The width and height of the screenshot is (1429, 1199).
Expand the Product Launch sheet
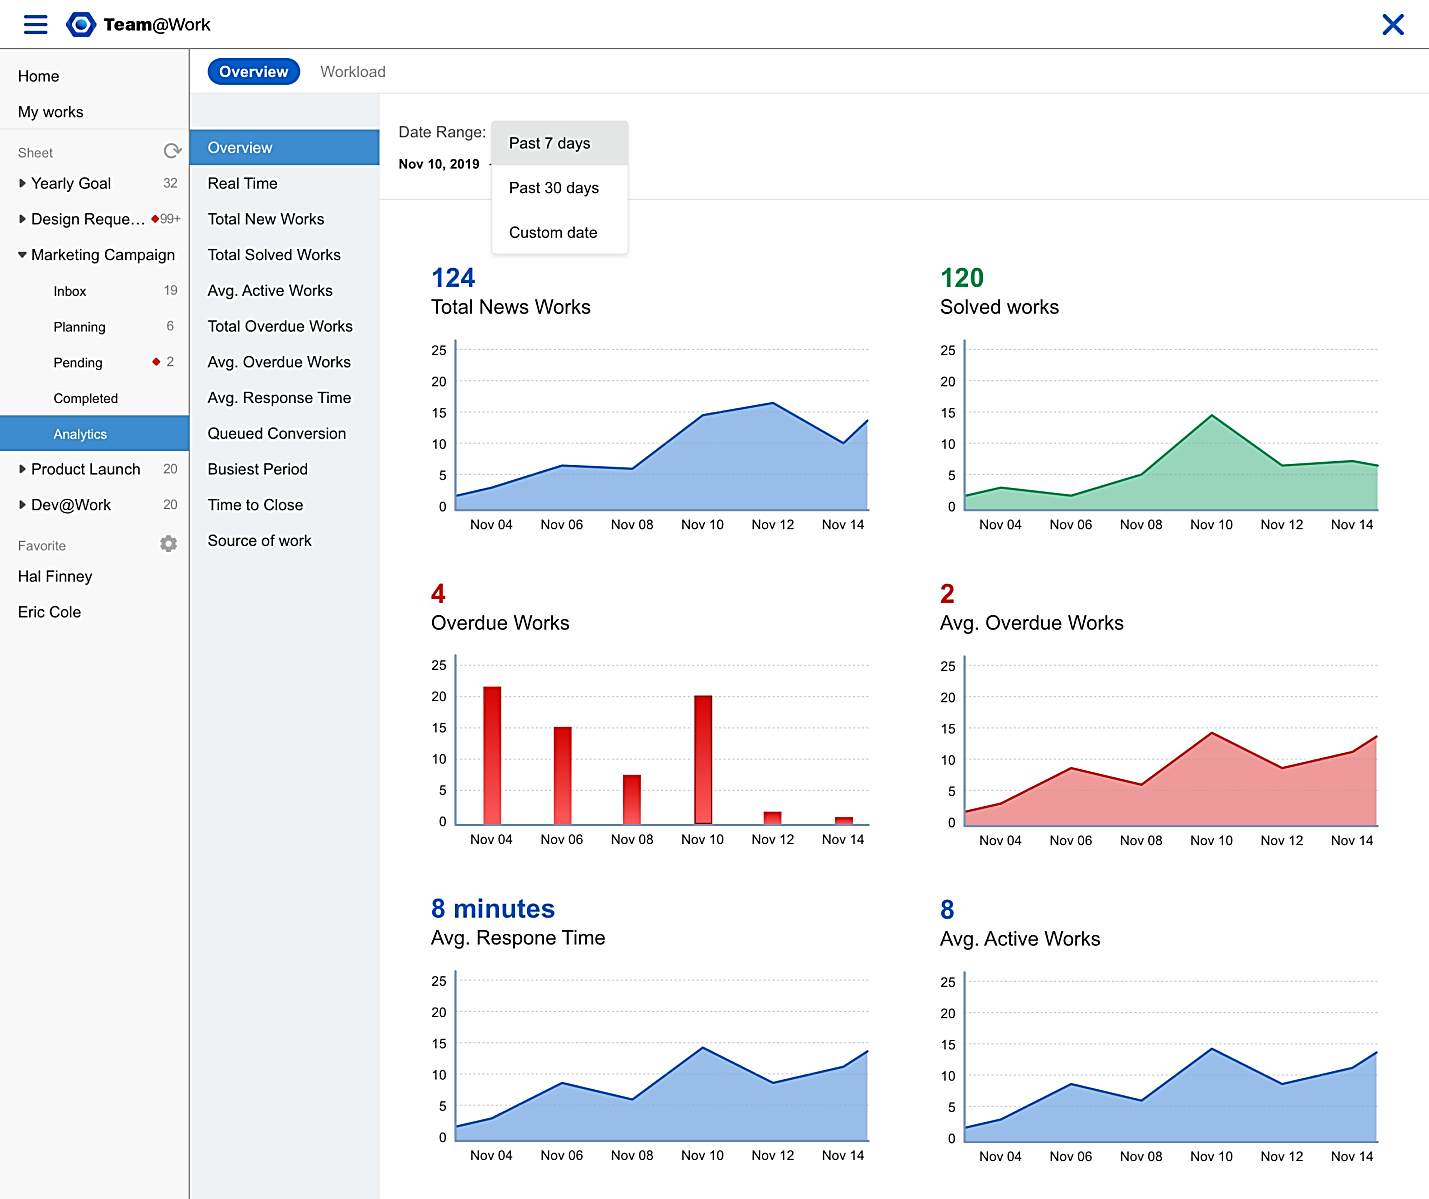point(22,469)
